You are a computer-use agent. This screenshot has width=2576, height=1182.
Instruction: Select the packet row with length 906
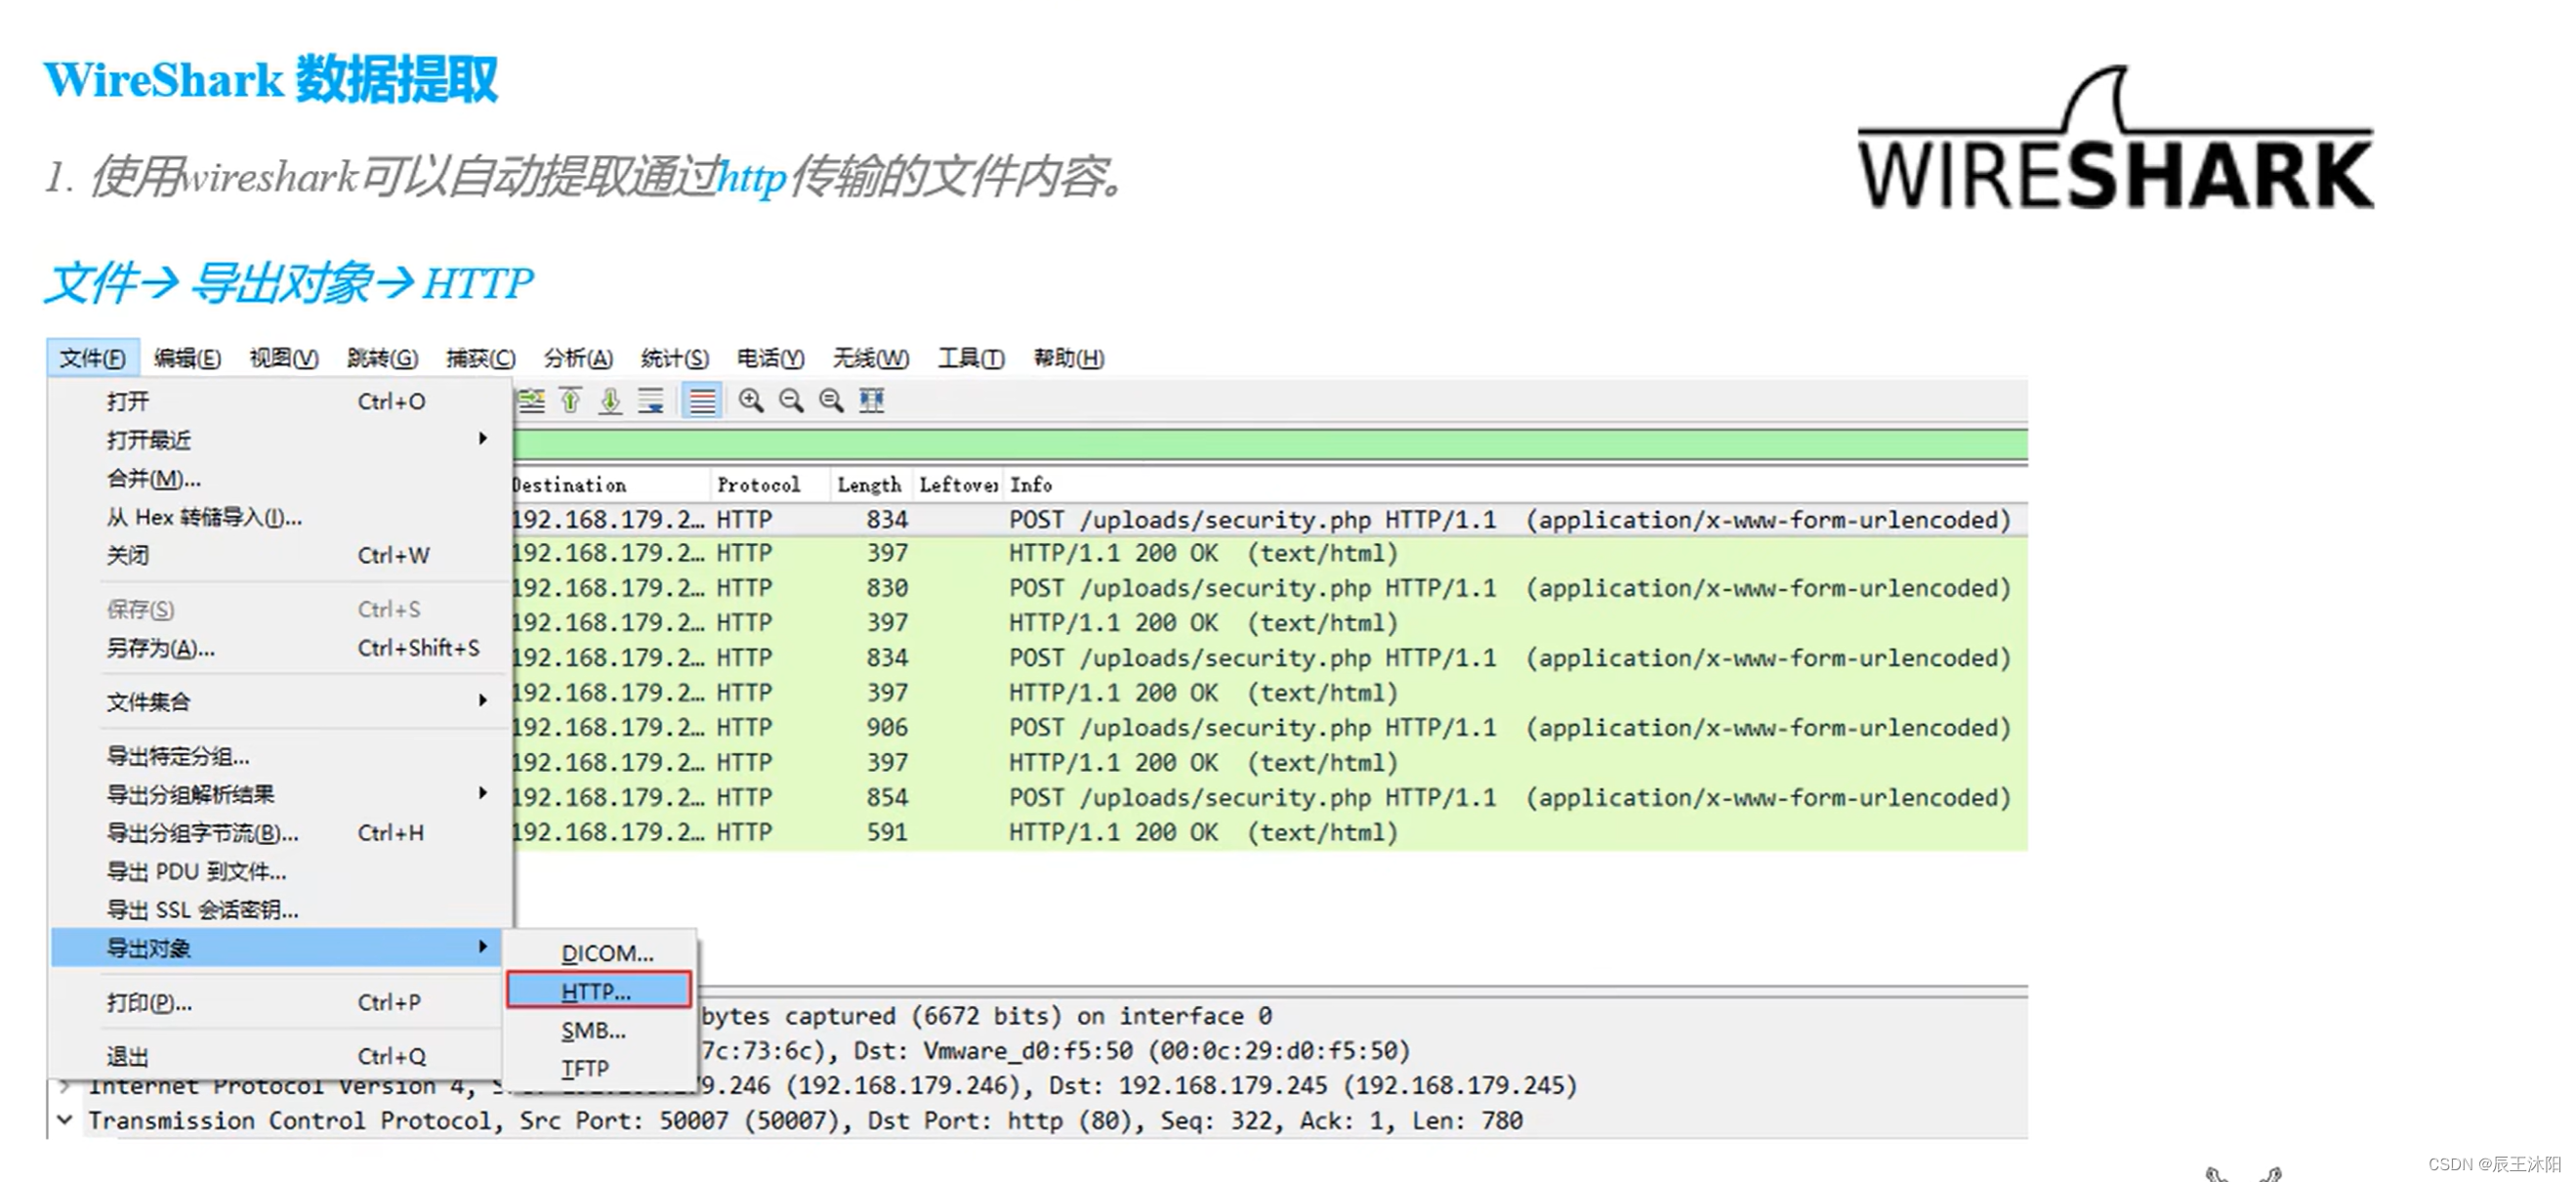tap(1270, 728)
